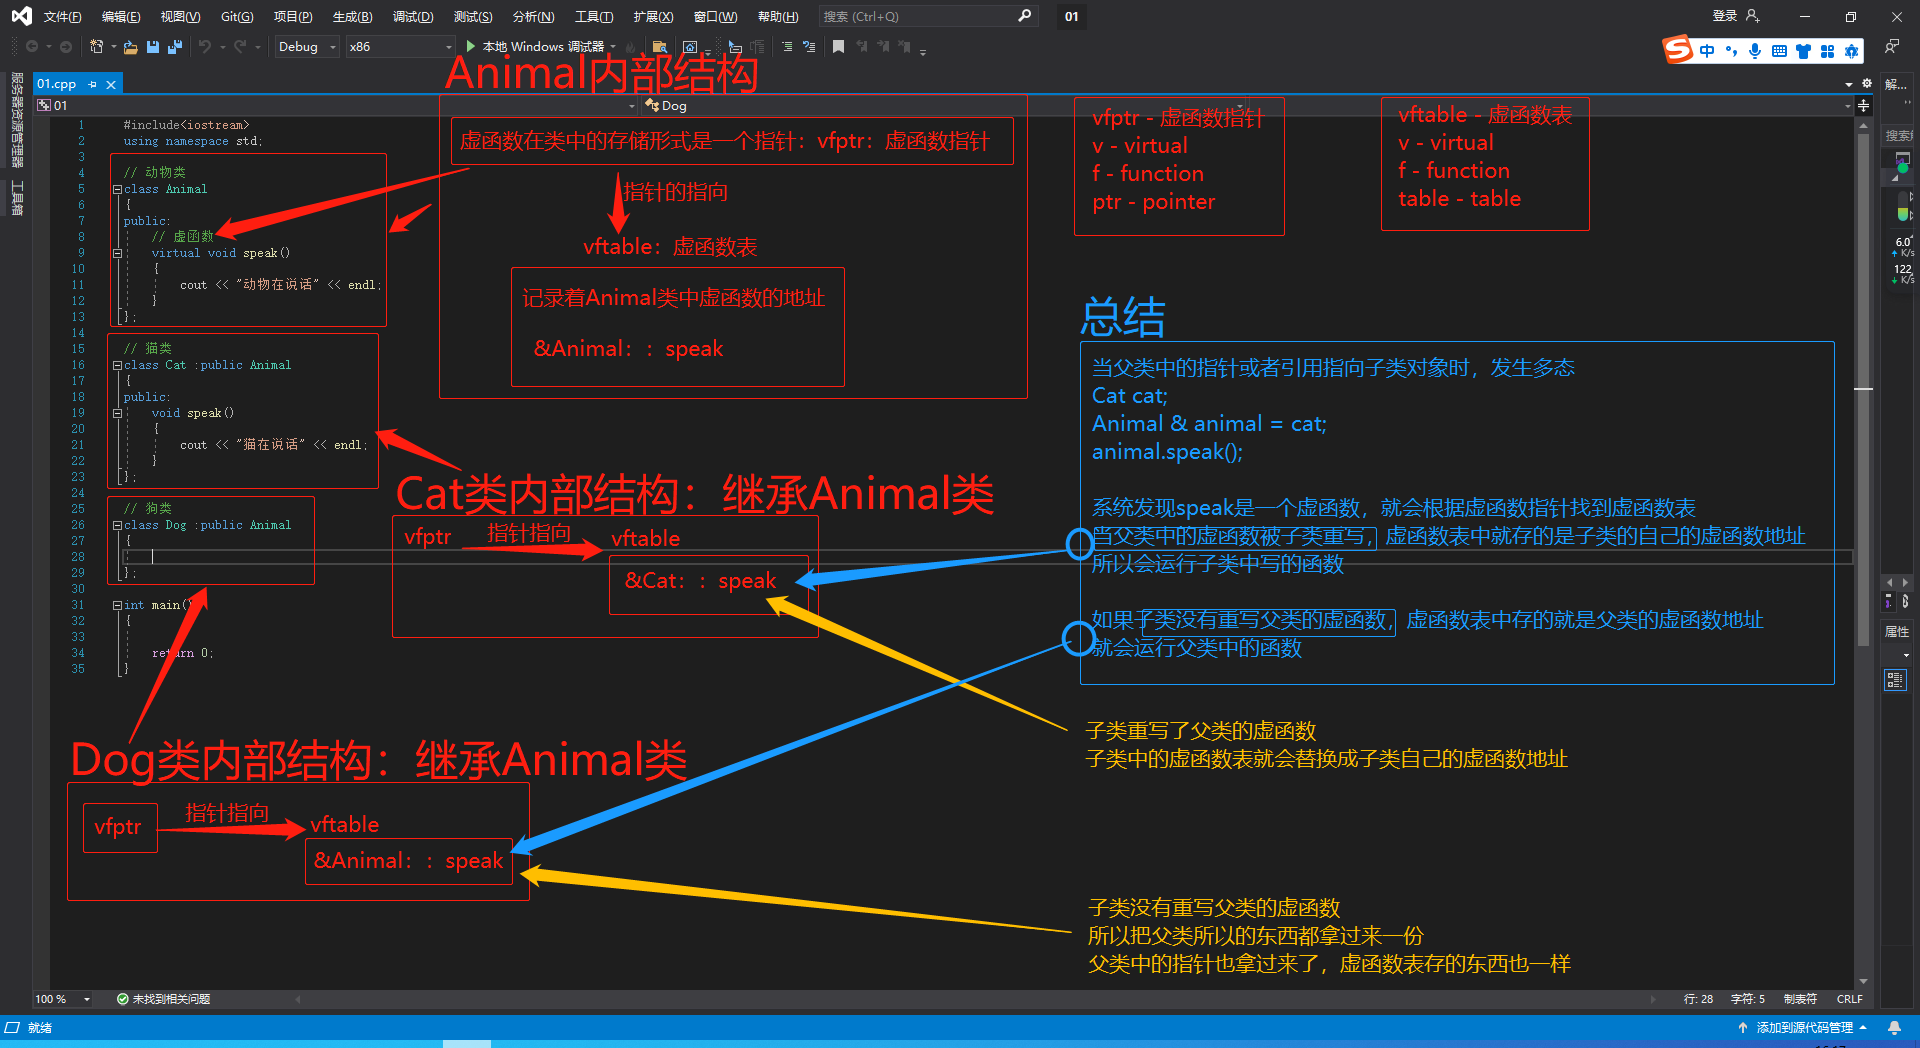This screenshot has height=1048, width=1920.
Task: Open the Sogou toolbox grid icon
Action: pyautogui.click(x=1828, y=51)
